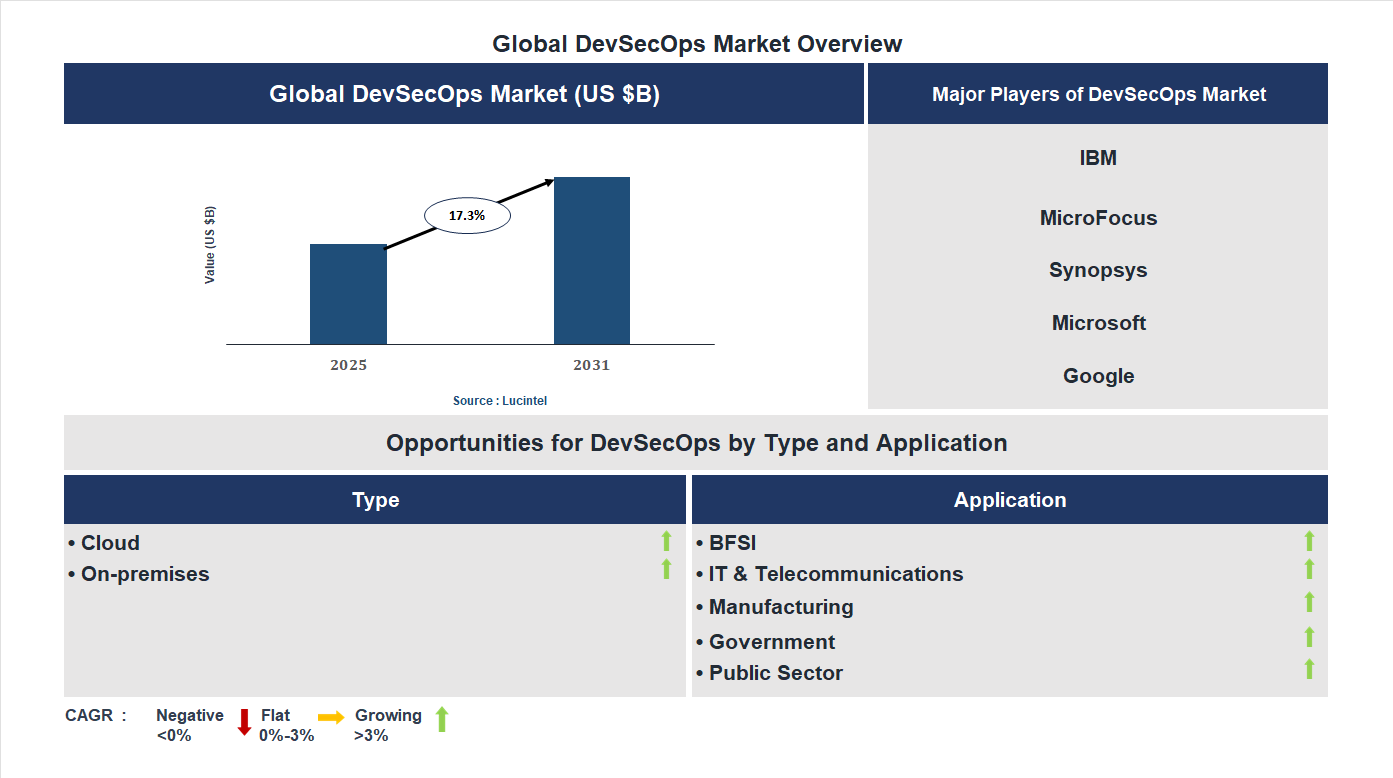The height and width of the screenshot is (778, 1393).
Task: Click the 17.3% CAGR bubble
Action: coord(467,214)
